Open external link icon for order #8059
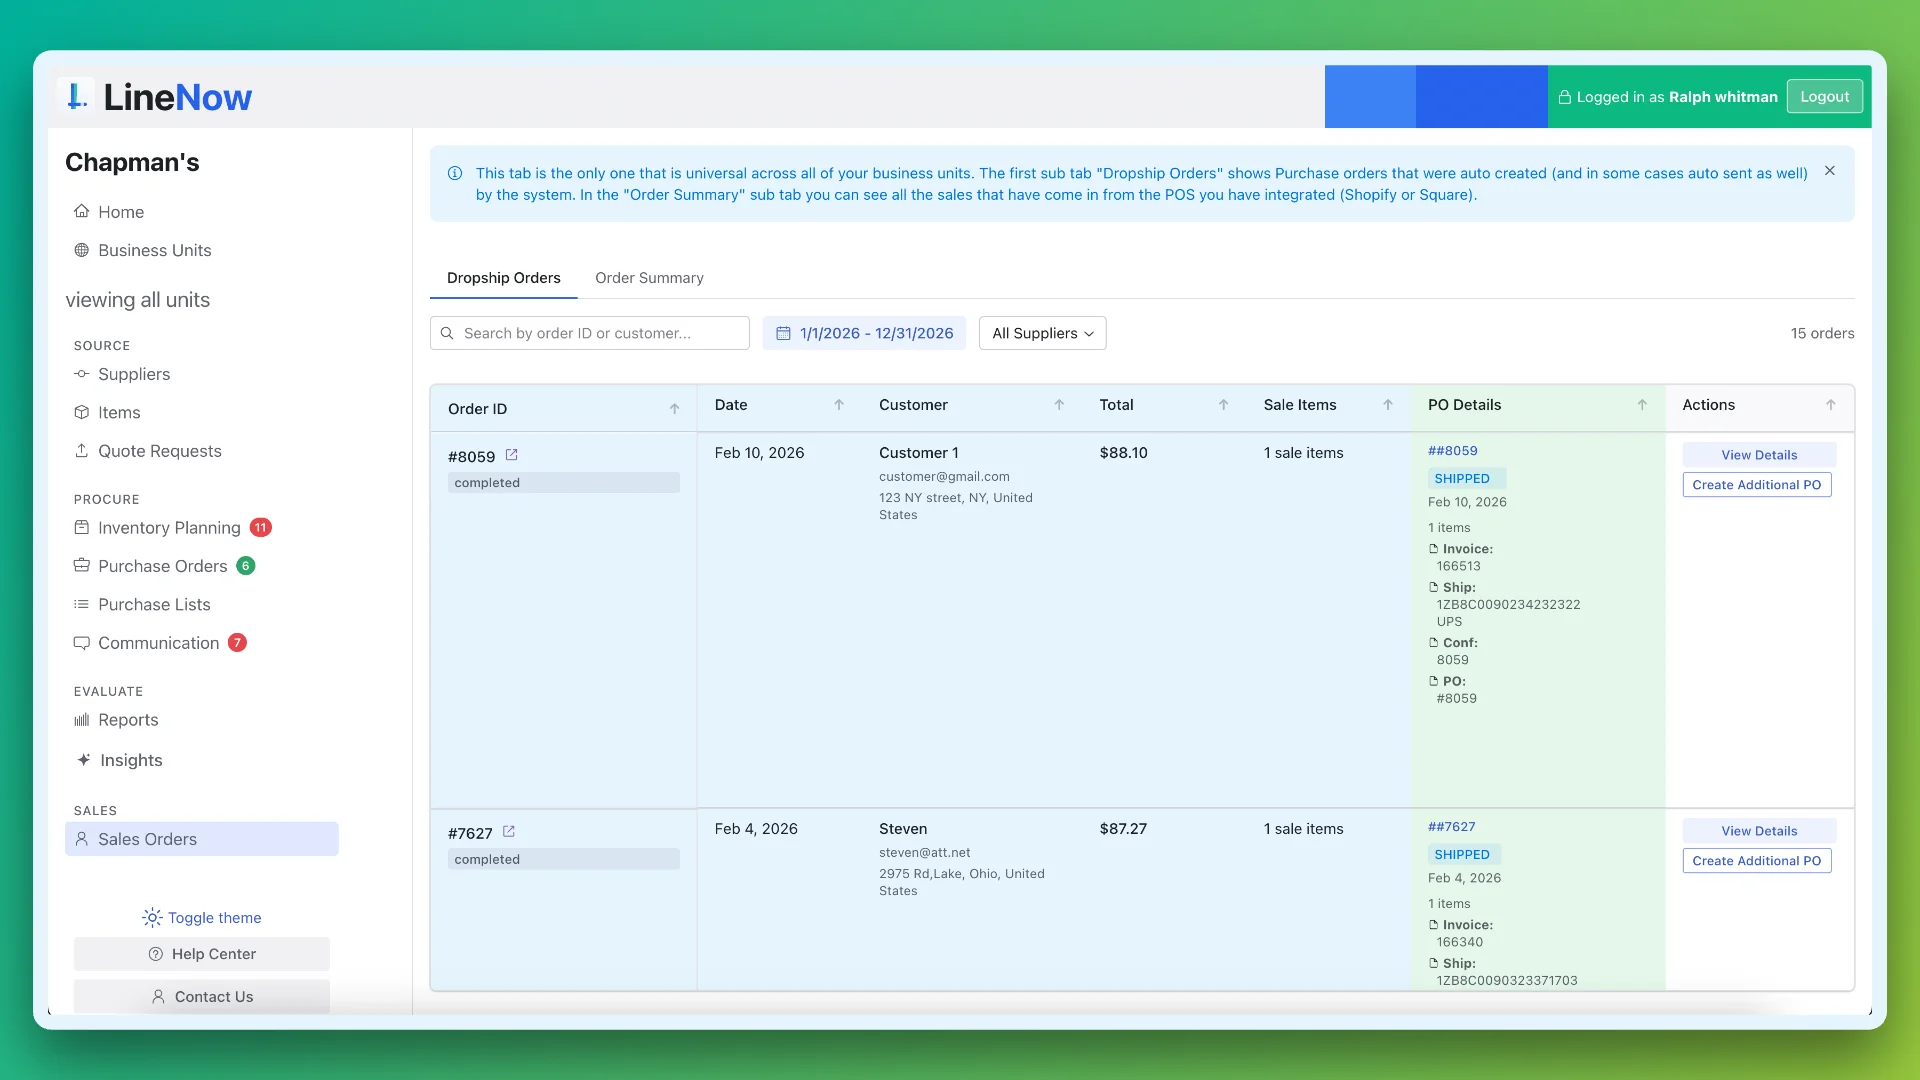Viewport: 1920px width, 1080px height. (x=511, y=455)
